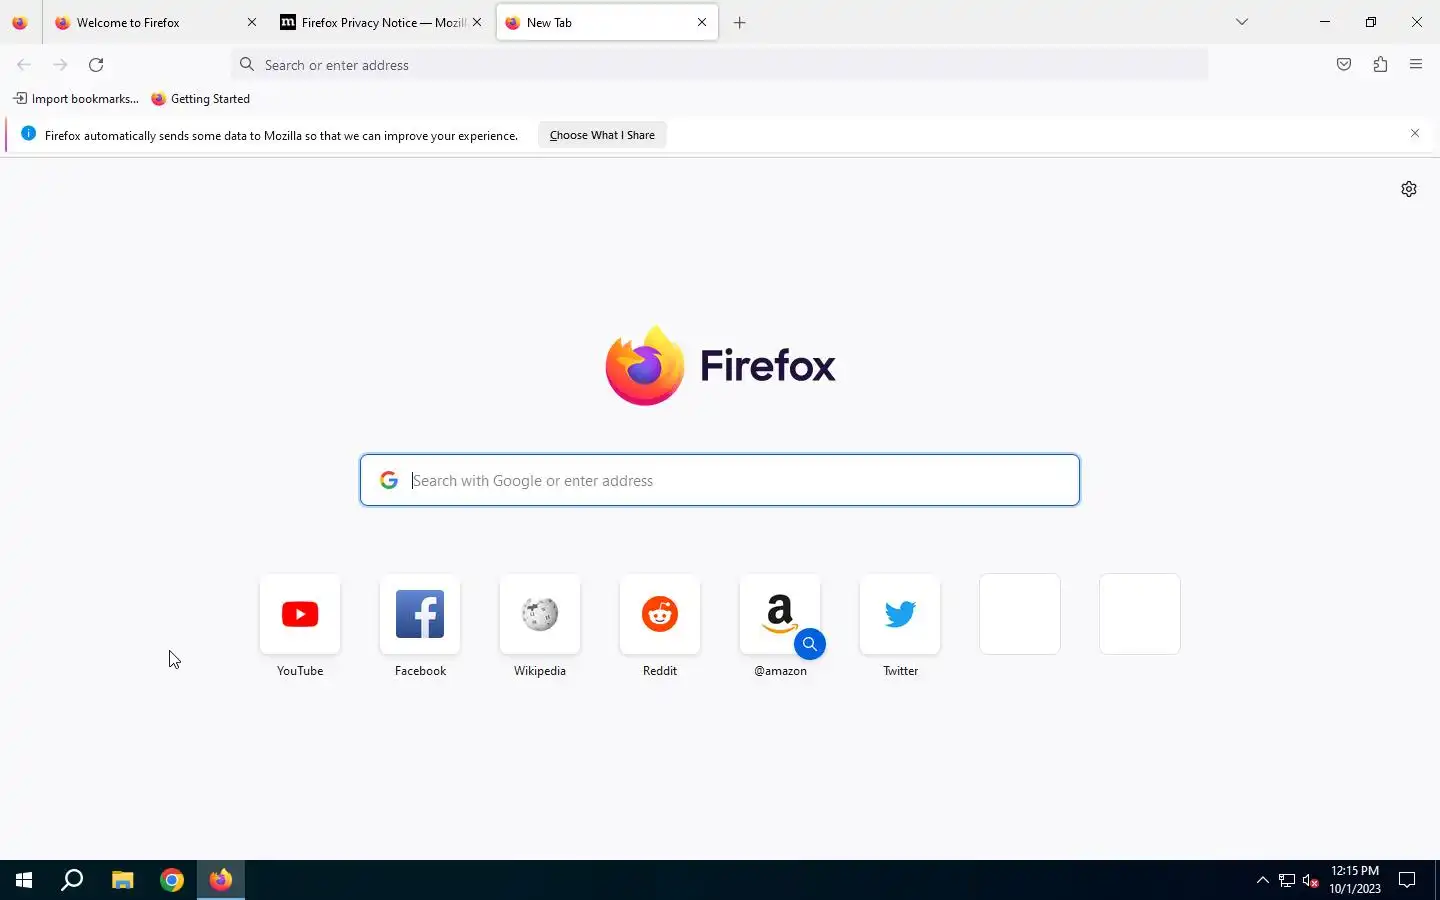
Task: Open the Extensions puzzle icon
Action: pos(1380,65)
